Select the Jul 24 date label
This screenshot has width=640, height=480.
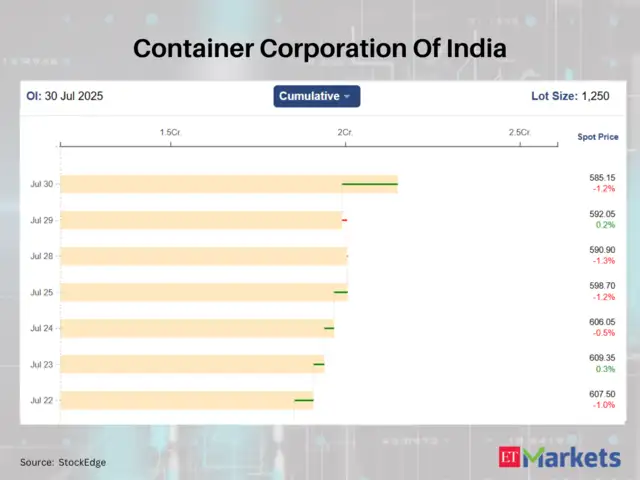pos(42,328)
